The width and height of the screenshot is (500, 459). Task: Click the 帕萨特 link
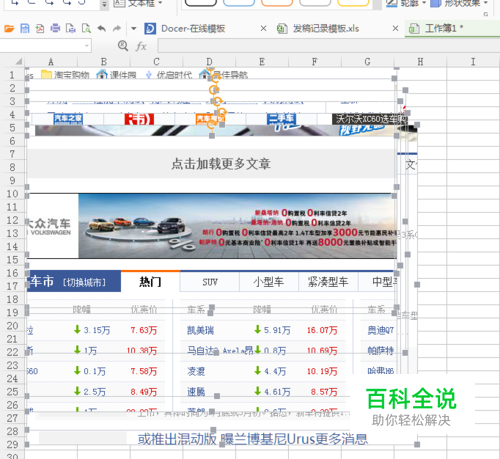click(x=381, y=351)
